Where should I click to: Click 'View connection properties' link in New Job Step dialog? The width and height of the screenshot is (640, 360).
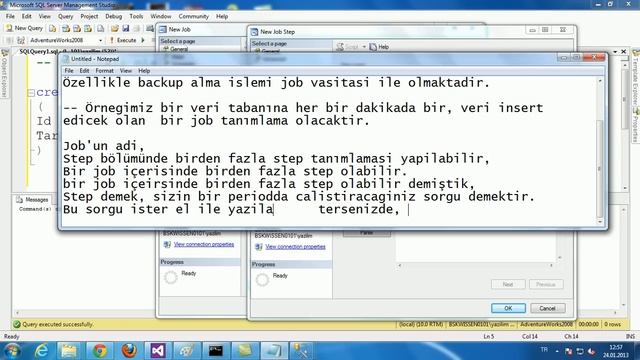click(295, 247)
